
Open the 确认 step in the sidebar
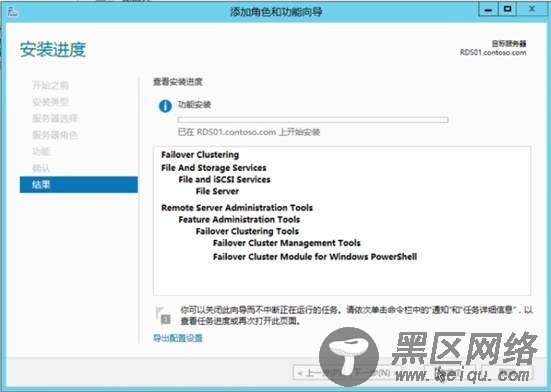pyautogui.click(x=41, y=168)
